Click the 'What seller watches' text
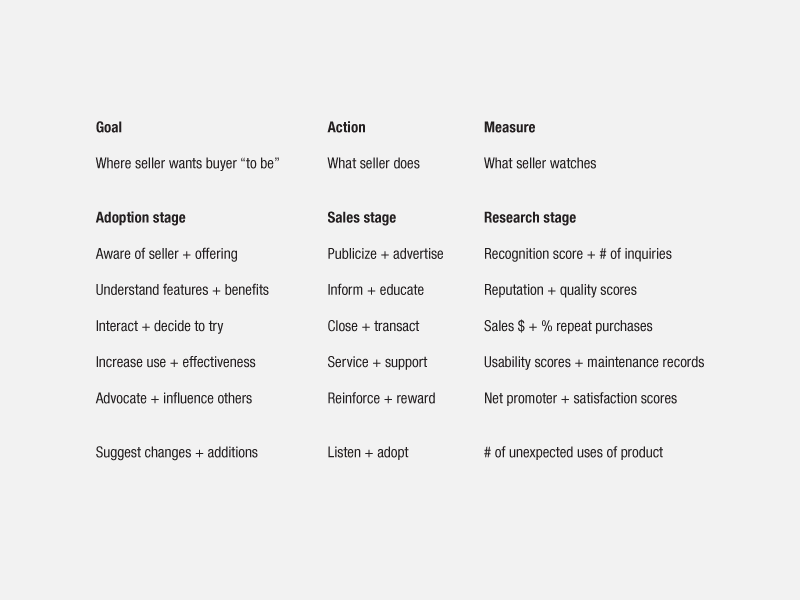The width and height of the screenshot is (800, 600). click(x=540, y=163)
